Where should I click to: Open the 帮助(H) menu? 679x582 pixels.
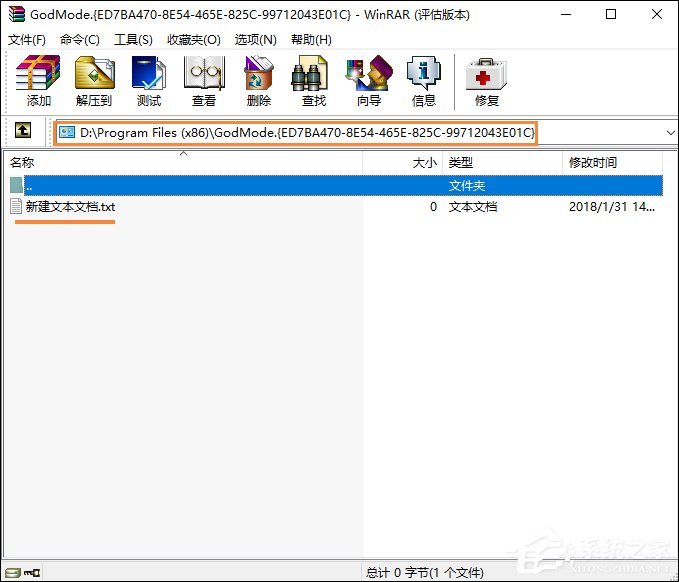[x=311, y=40]
